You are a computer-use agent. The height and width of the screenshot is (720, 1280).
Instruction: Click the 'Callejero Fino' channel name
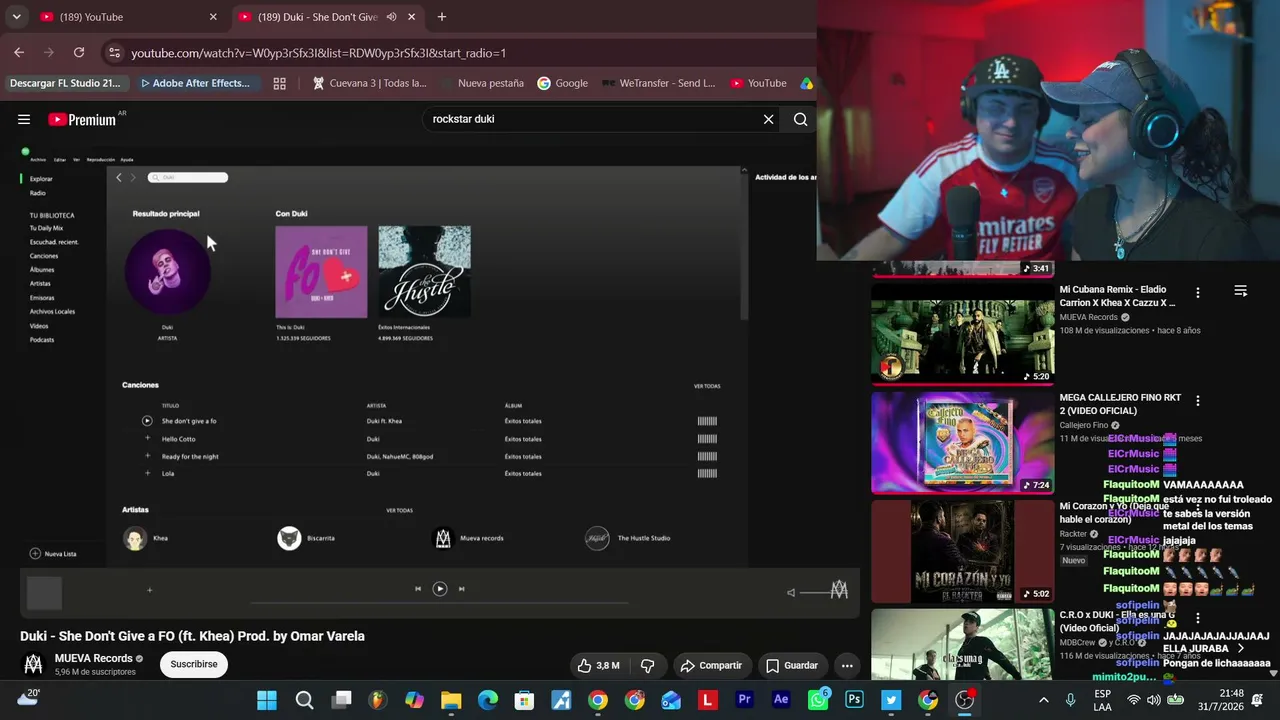(1084, 425)
